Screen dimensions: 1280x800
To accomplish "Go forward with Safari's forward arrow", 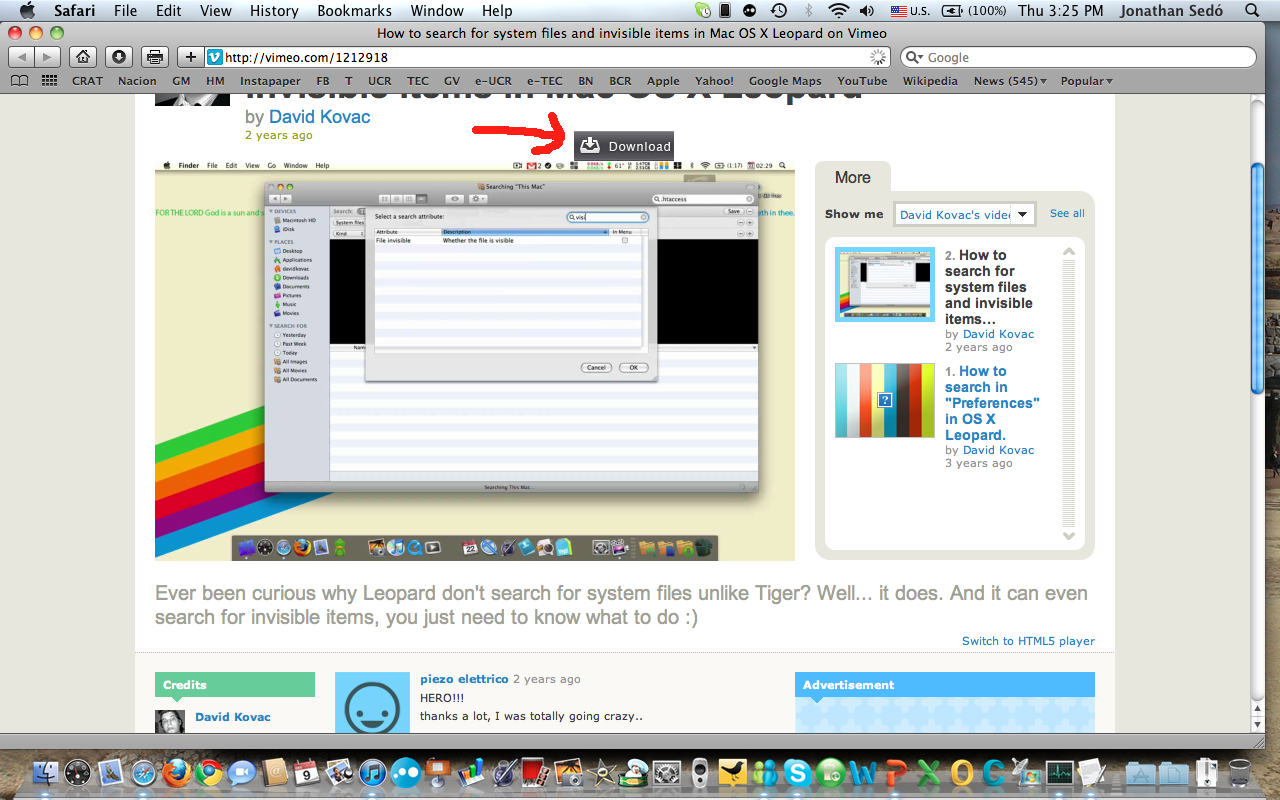I will (x=47, y=57).
